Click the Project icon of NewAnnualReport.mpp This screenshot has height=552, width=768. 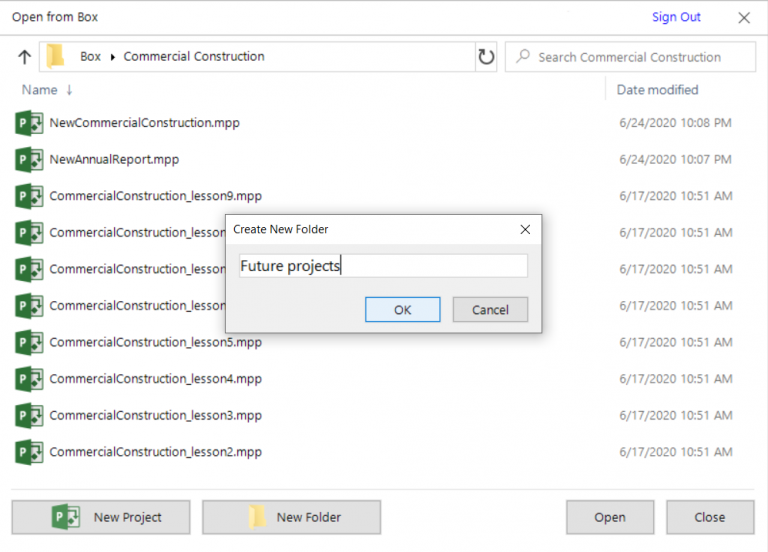click(29, 160)
